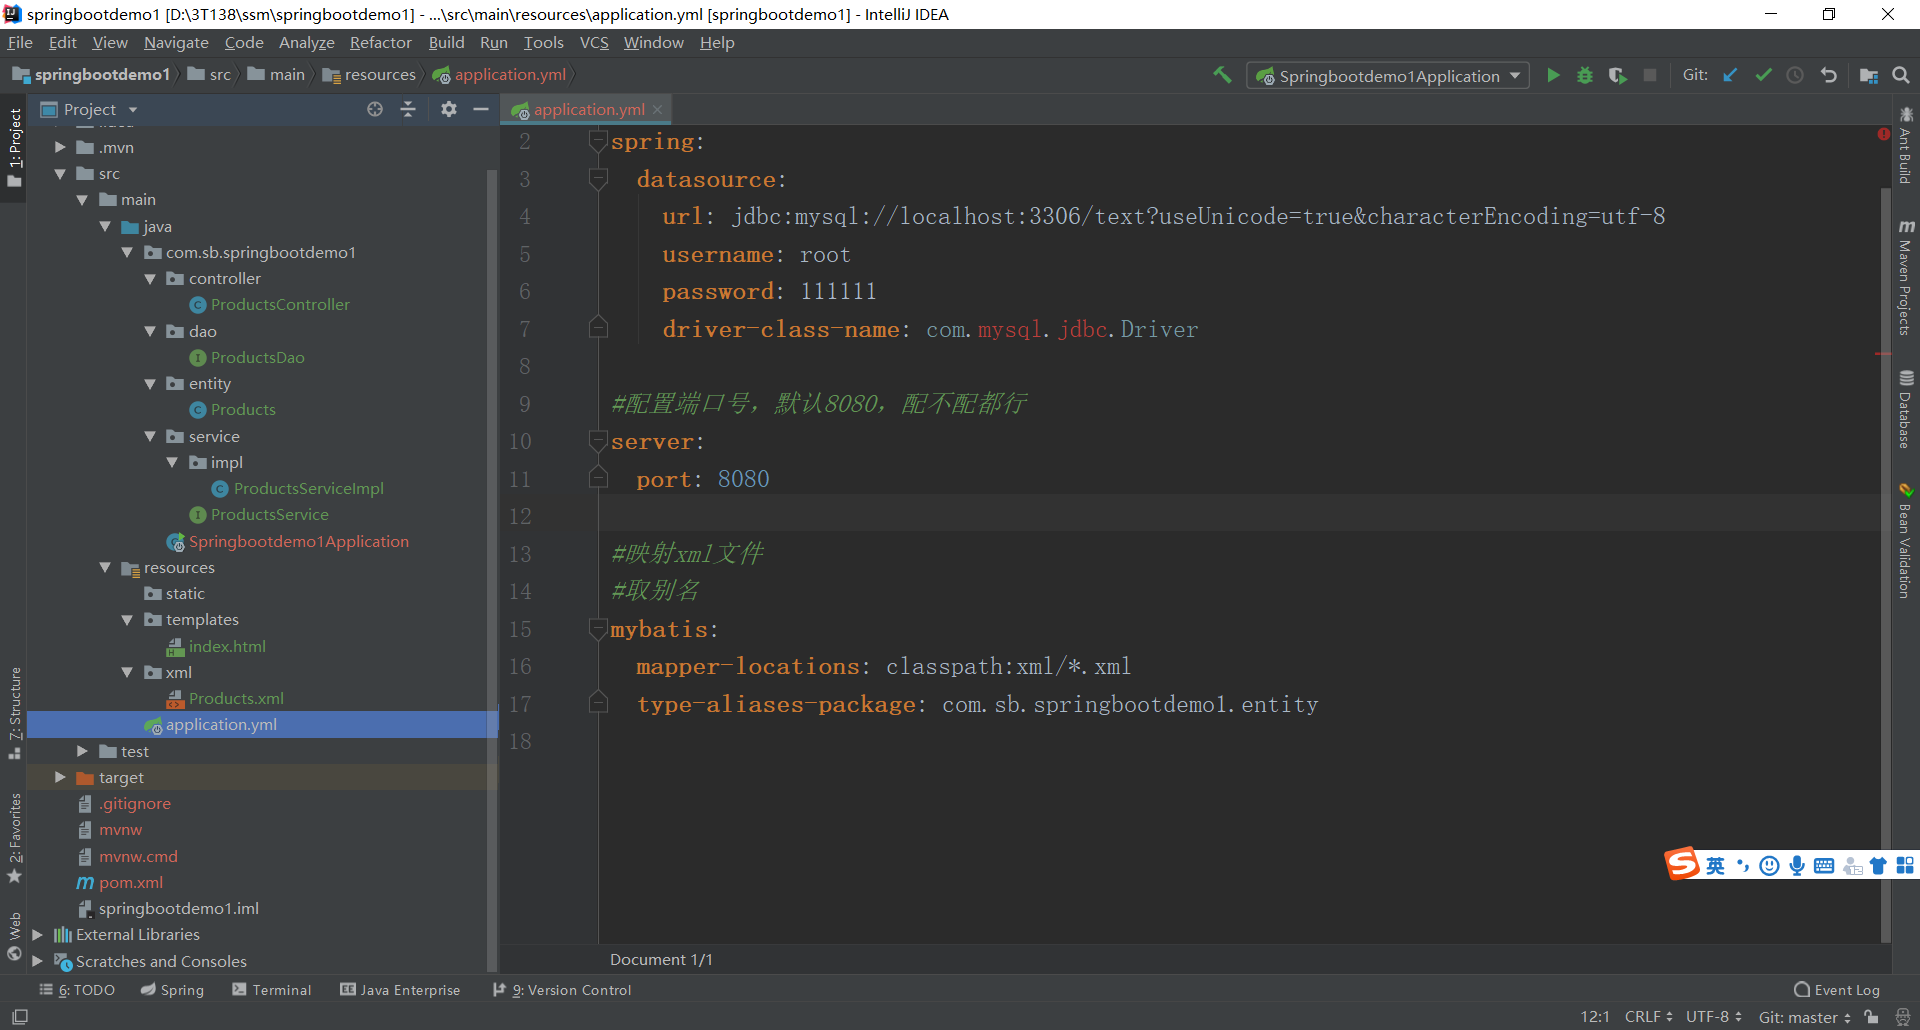Open the Event Log
Screen dimensions: 1920x1030
click(1837, 990)
